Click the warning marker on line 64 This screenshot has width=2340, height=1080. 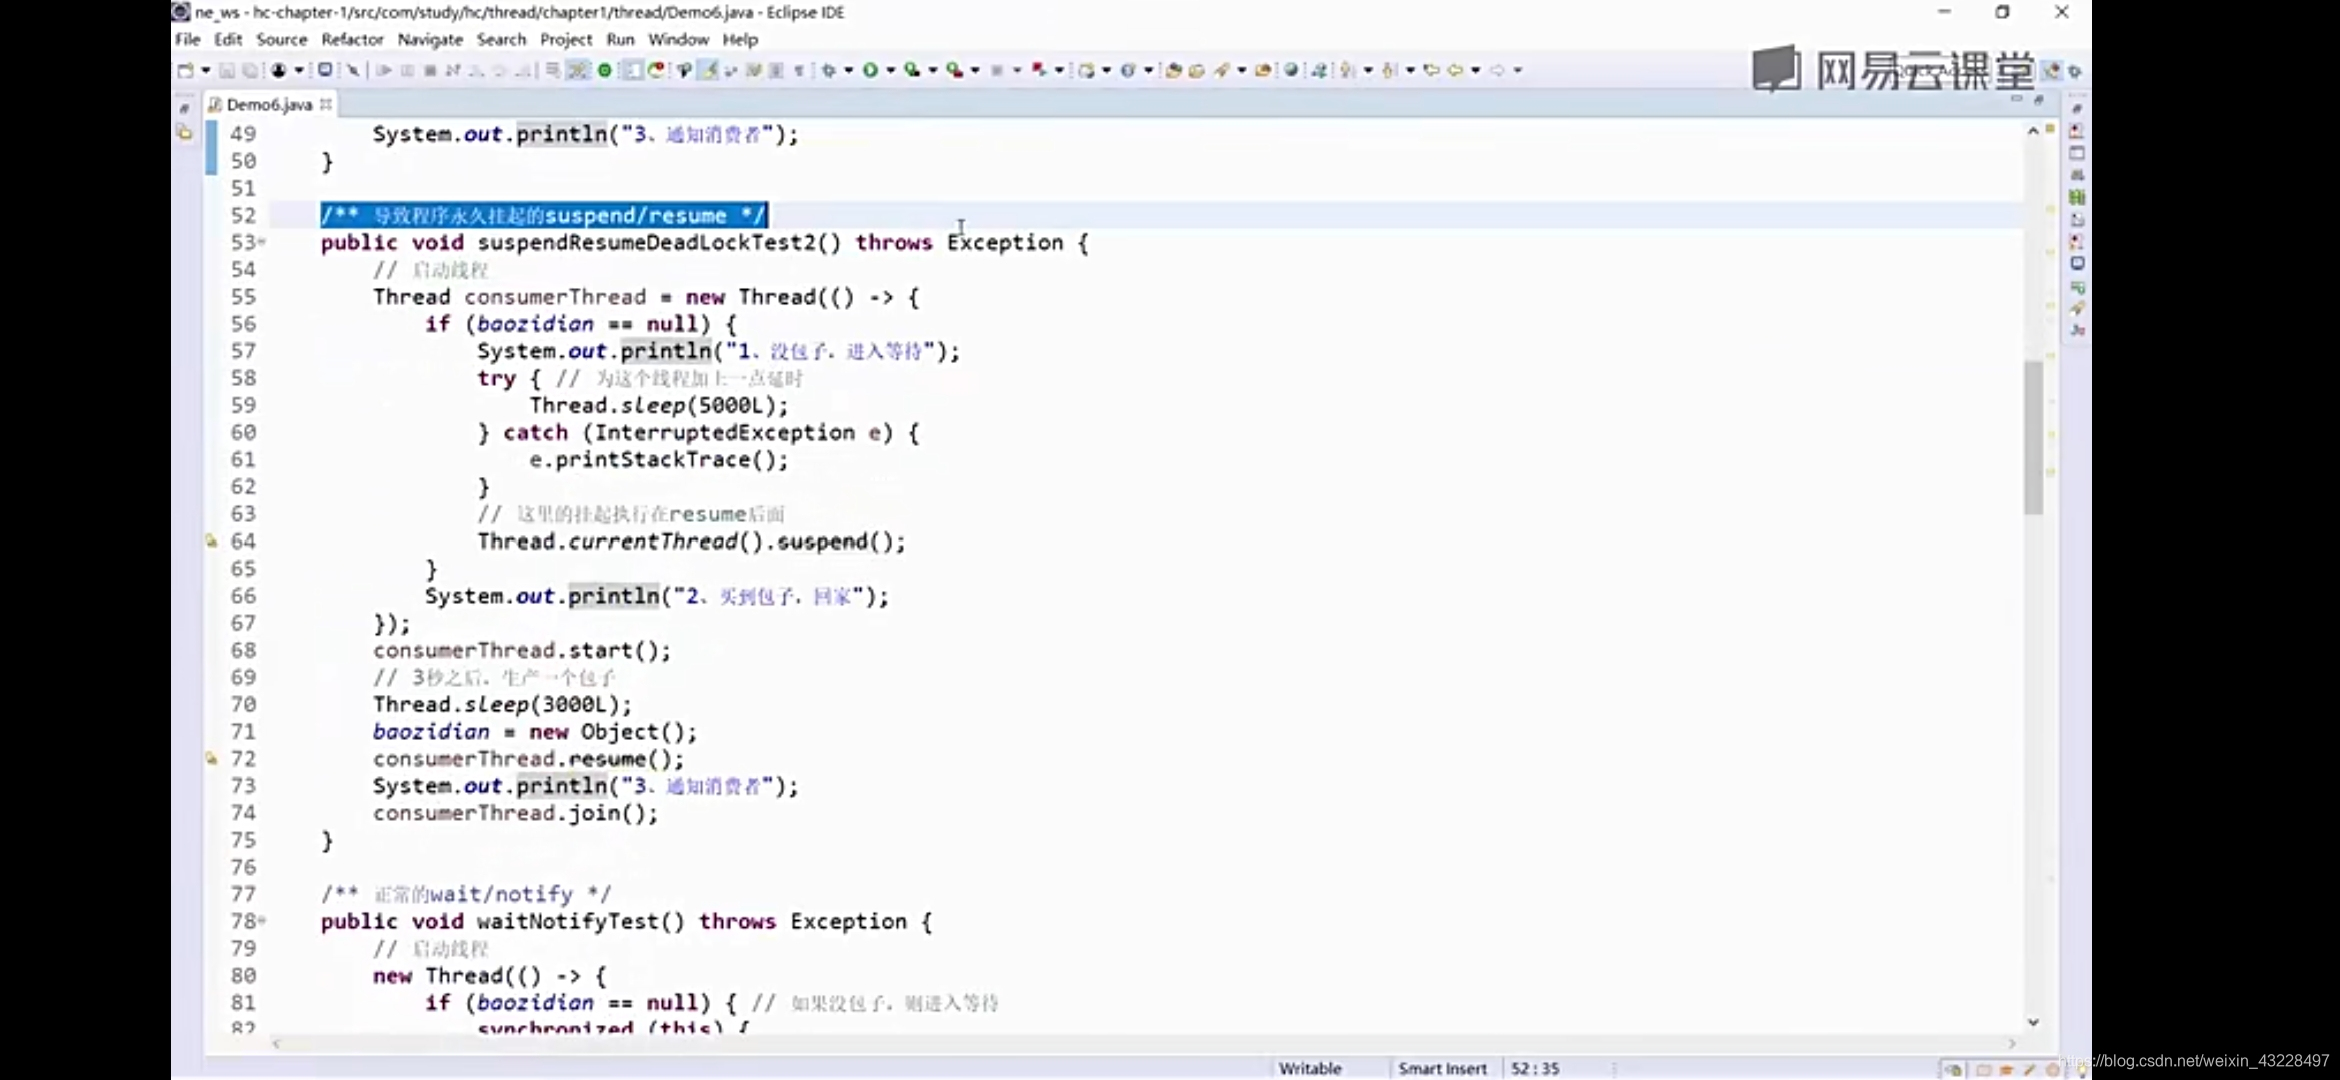211,541
